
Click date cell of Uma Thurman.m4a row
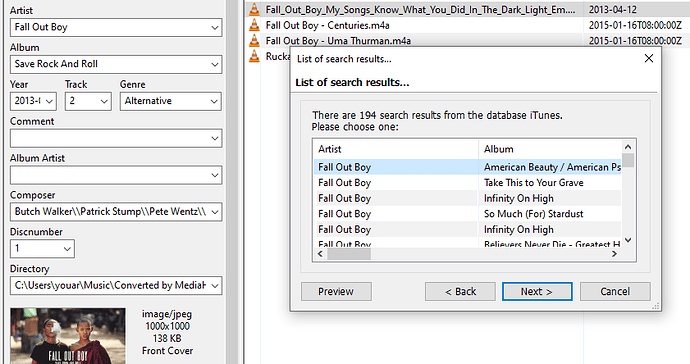point(635,41)
